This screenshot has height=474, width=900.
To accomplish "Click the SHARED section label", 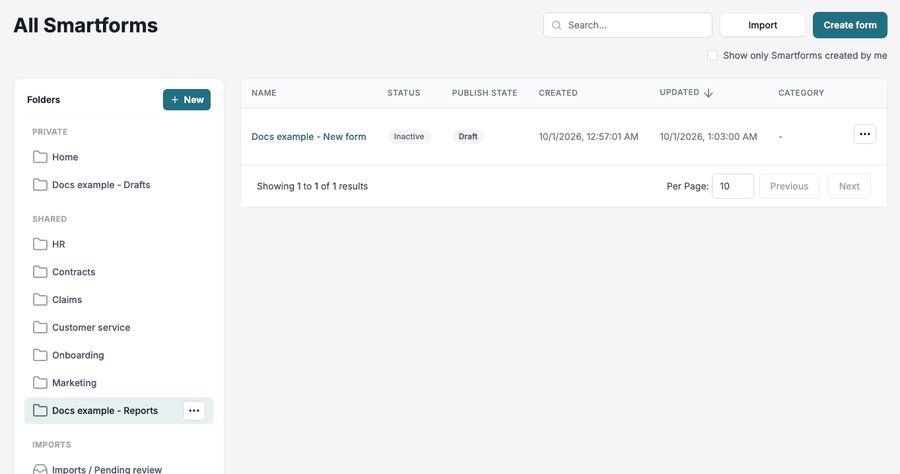I will coord(49,219).
